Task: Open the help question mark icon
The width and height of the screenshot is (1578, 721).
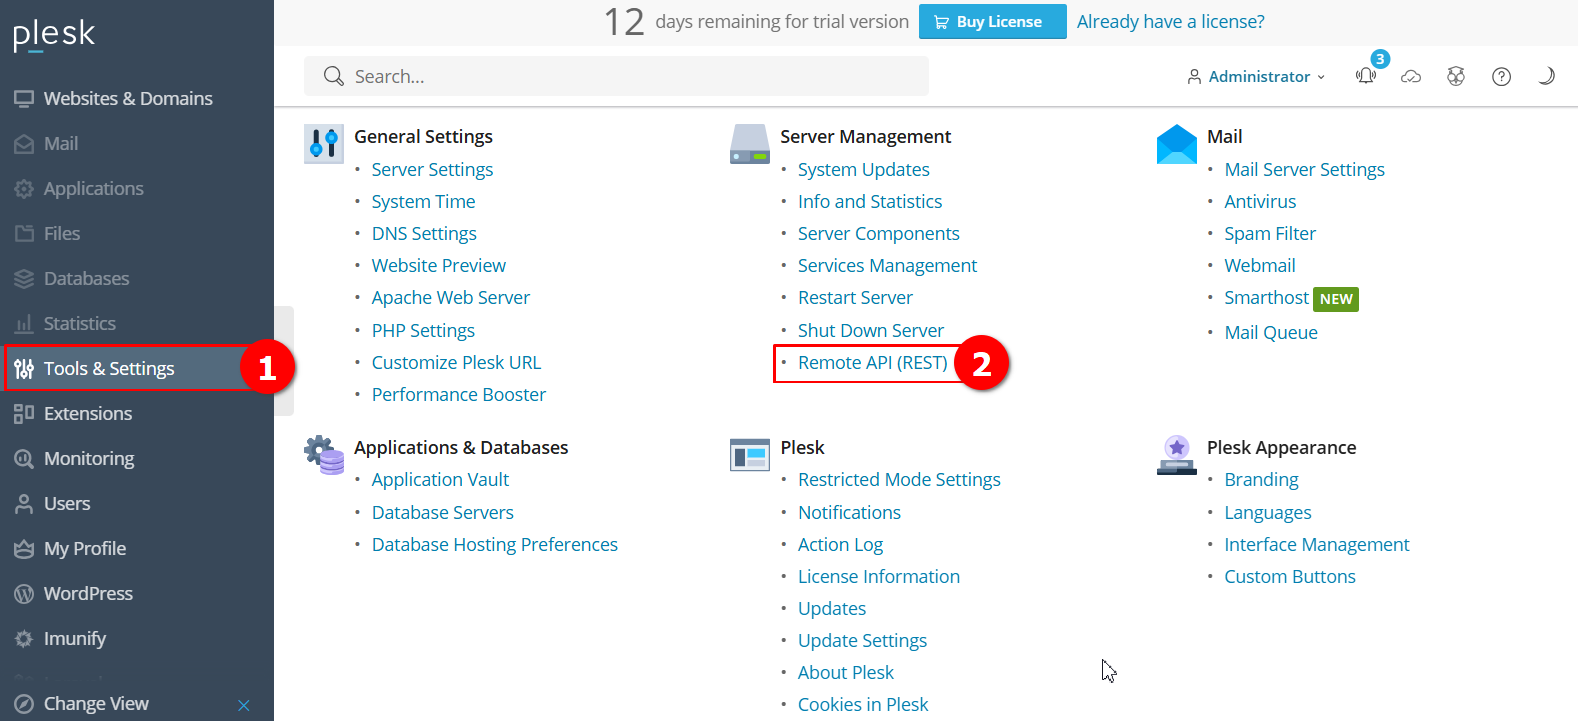Action: pyautogui.click(x=1501, y=76)
